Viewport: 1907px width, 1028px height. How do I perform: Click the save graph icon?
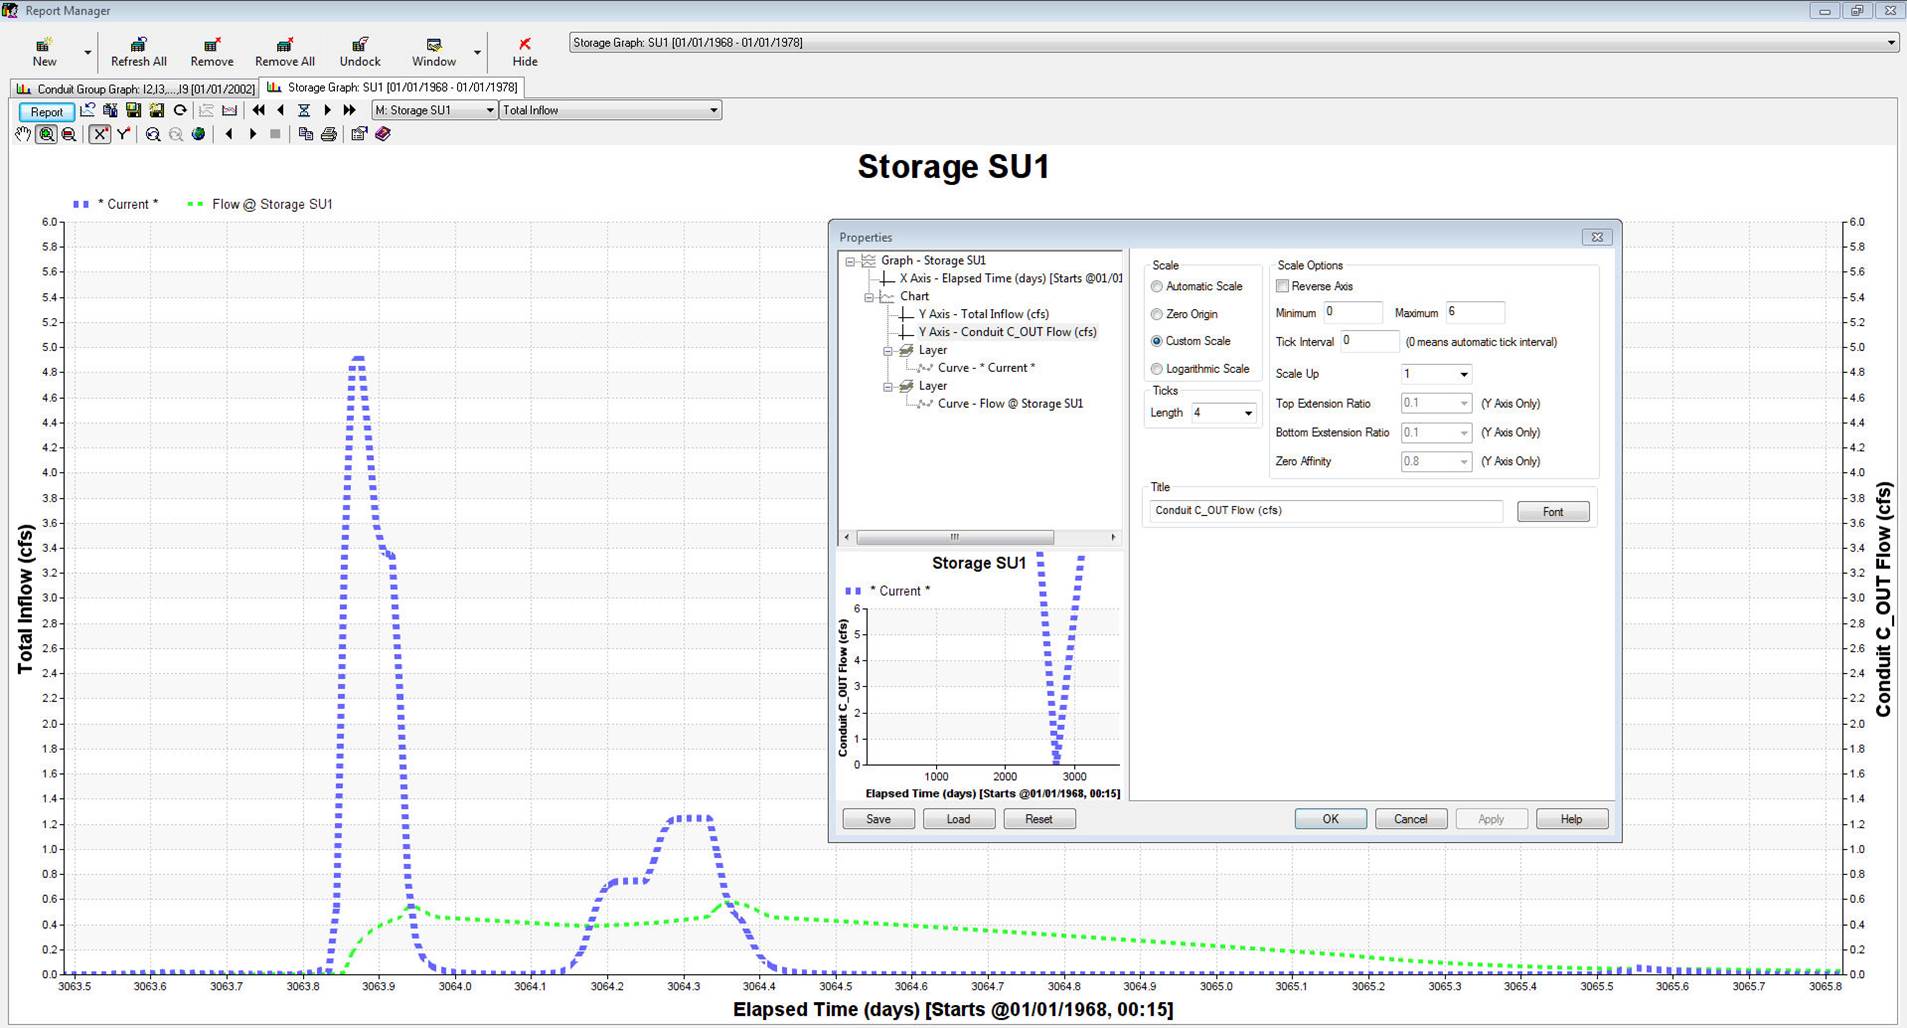[x=133, y=111]
